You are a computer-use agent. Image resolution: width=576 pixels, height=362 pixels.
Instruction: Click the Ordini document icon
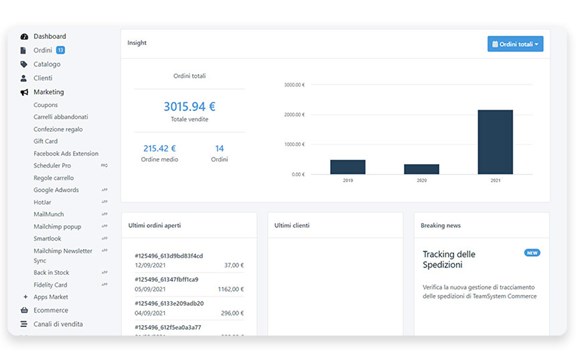click(23, 50)
